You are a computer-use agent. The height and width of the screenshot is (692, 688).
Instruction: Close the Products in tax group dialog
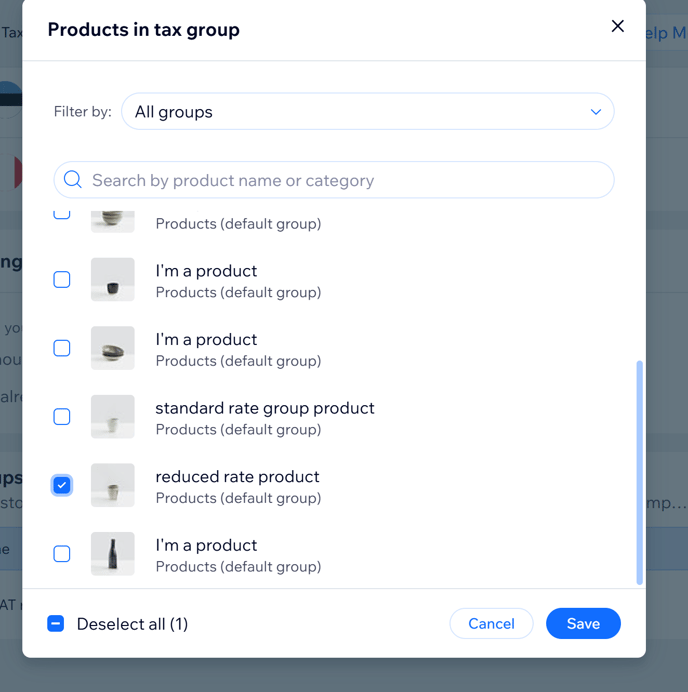tap(617, 26)
